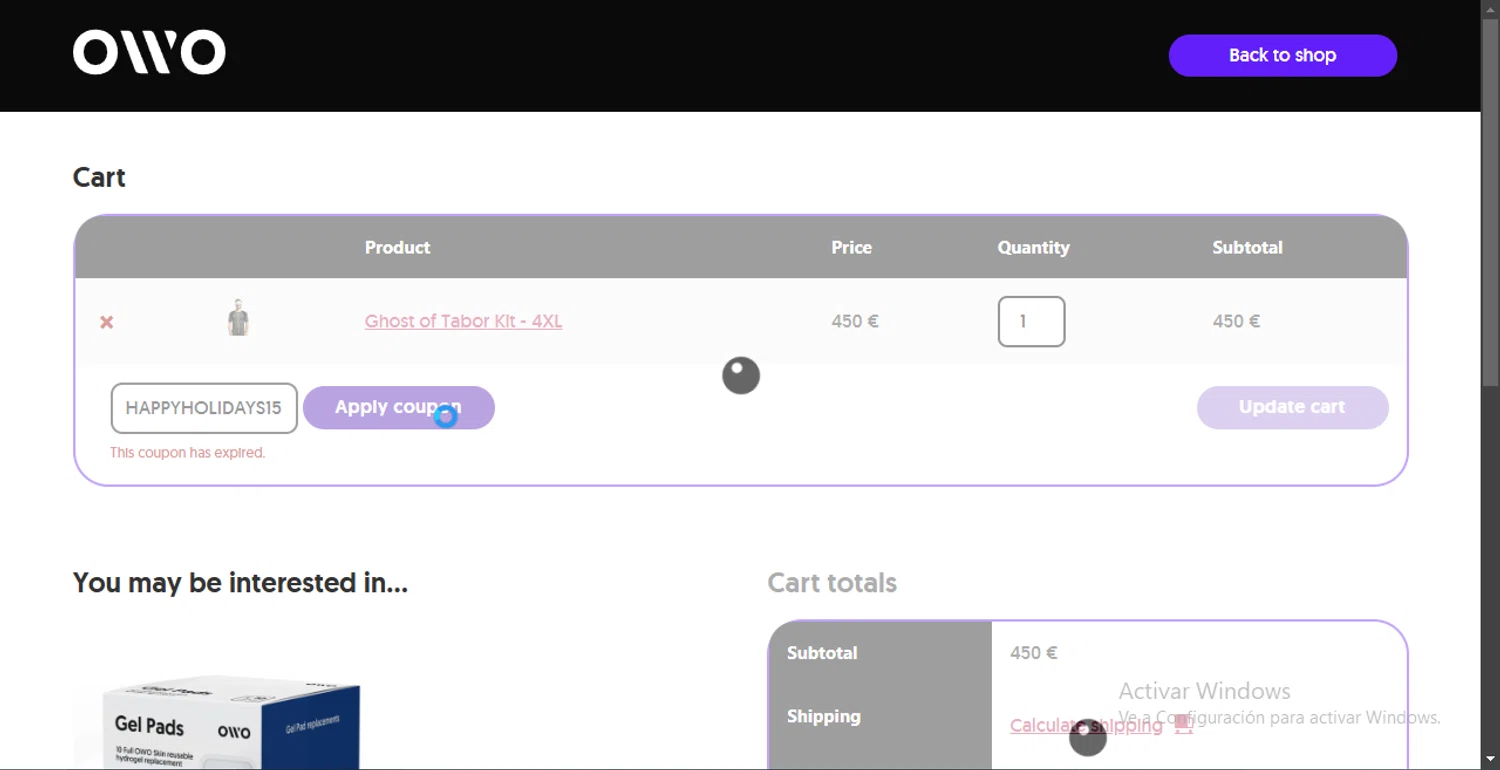This screenshot has height=770, width=1500.
Task: Click the Subtotal column header
Action: pos(1247,247)
